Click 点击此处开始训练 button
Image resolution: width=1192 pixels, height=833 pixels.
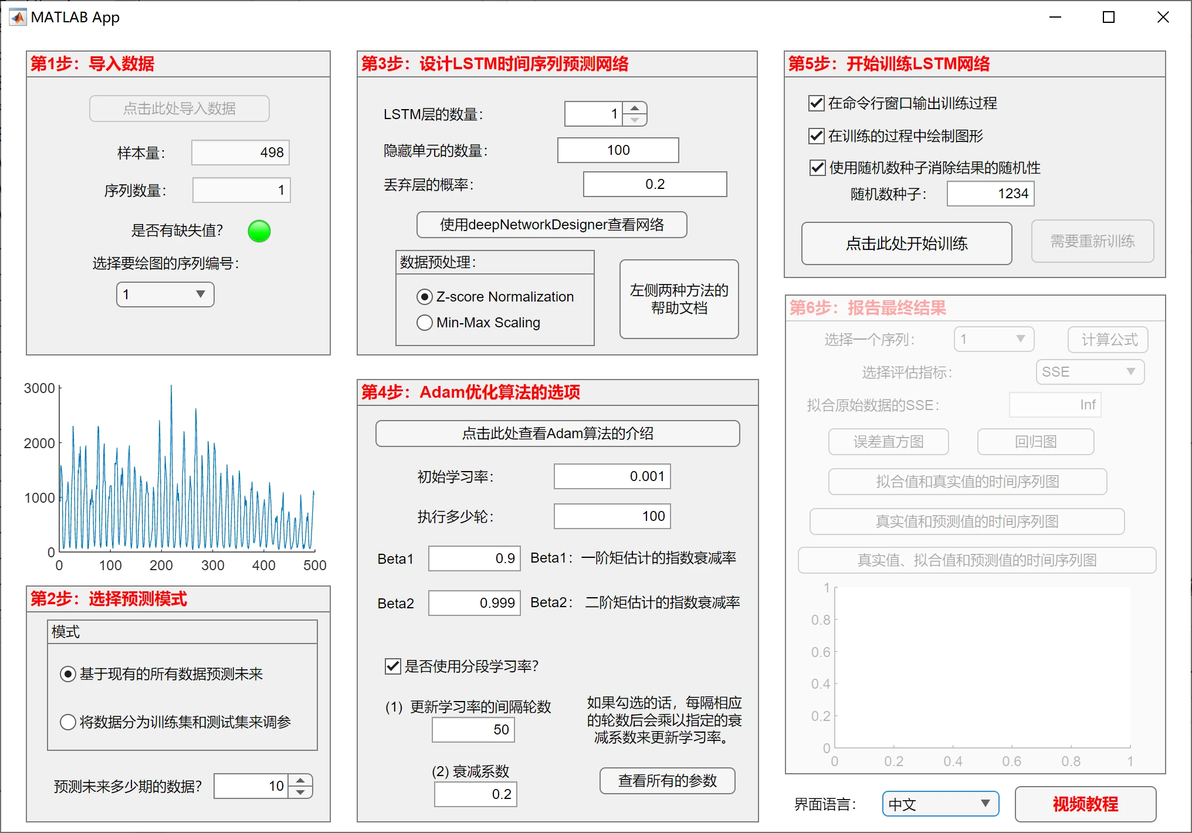click(x=906, y=243)
